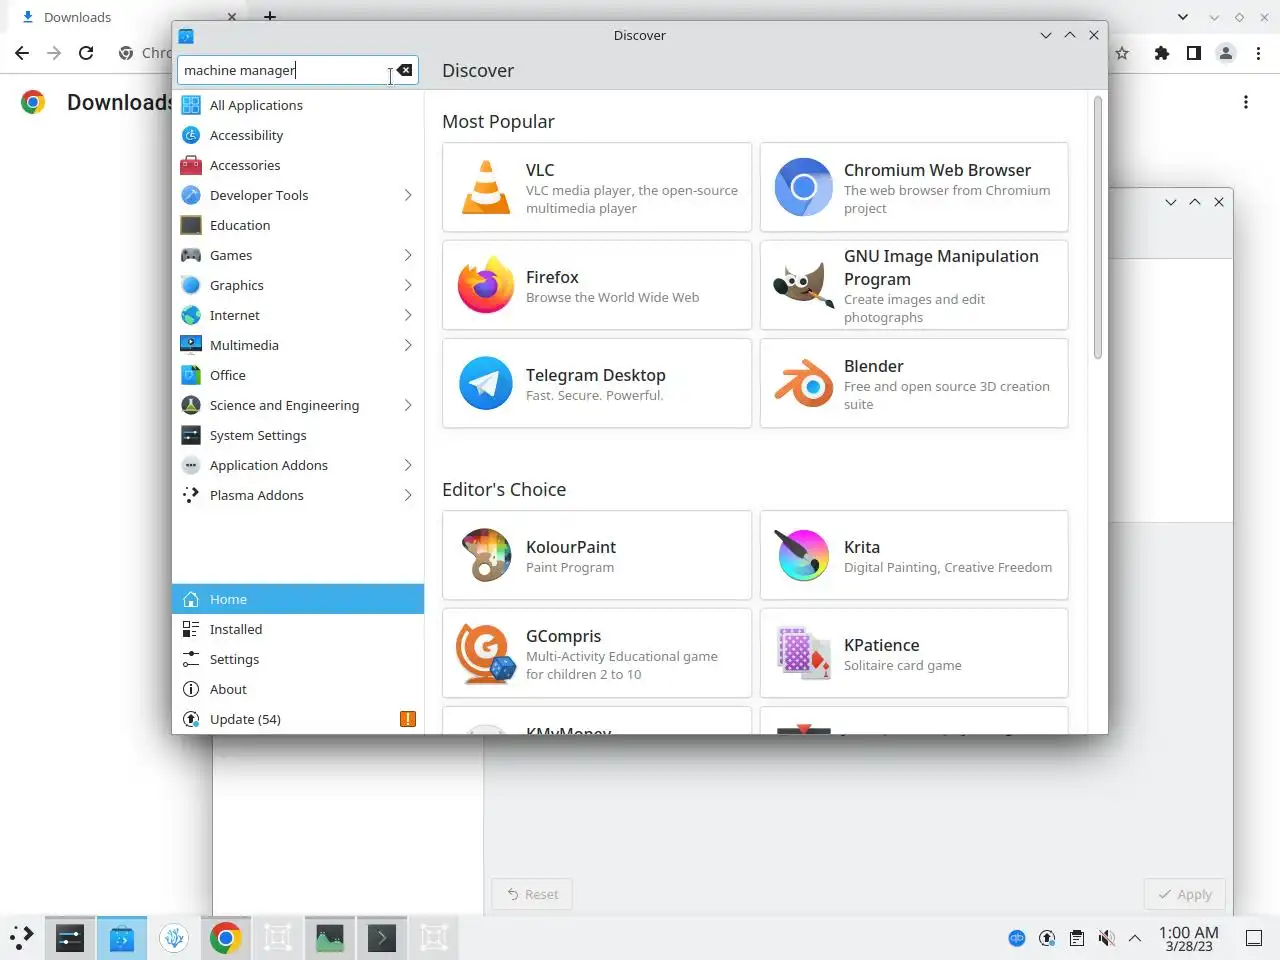This screenshot has width=1280, height=960.
Task: Reload the Chrome page
Action: click(x=86, y=53)
